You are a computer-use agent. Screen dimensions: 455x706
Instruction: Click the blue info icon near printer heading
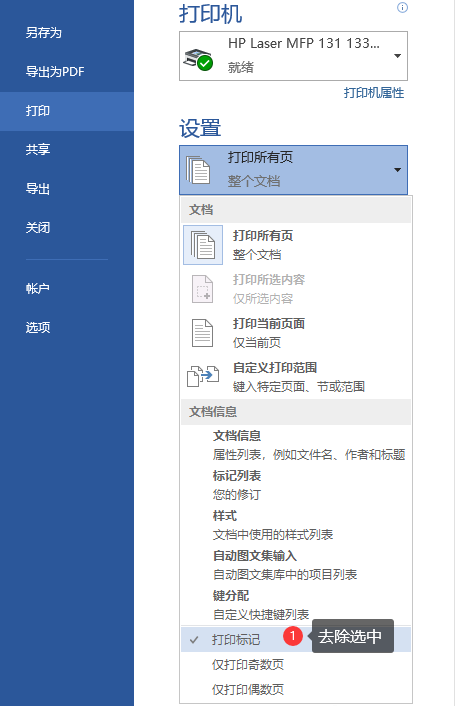(402, 8)
